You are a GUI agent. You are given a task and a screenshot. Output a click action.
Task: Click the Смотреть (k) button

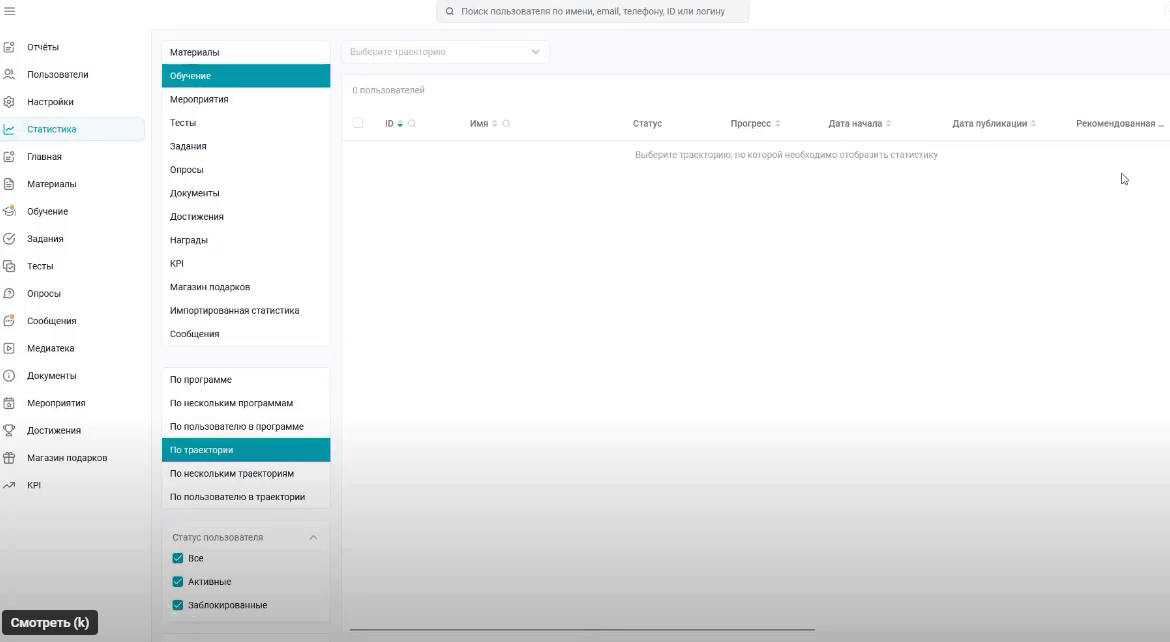tap(49, 623)
